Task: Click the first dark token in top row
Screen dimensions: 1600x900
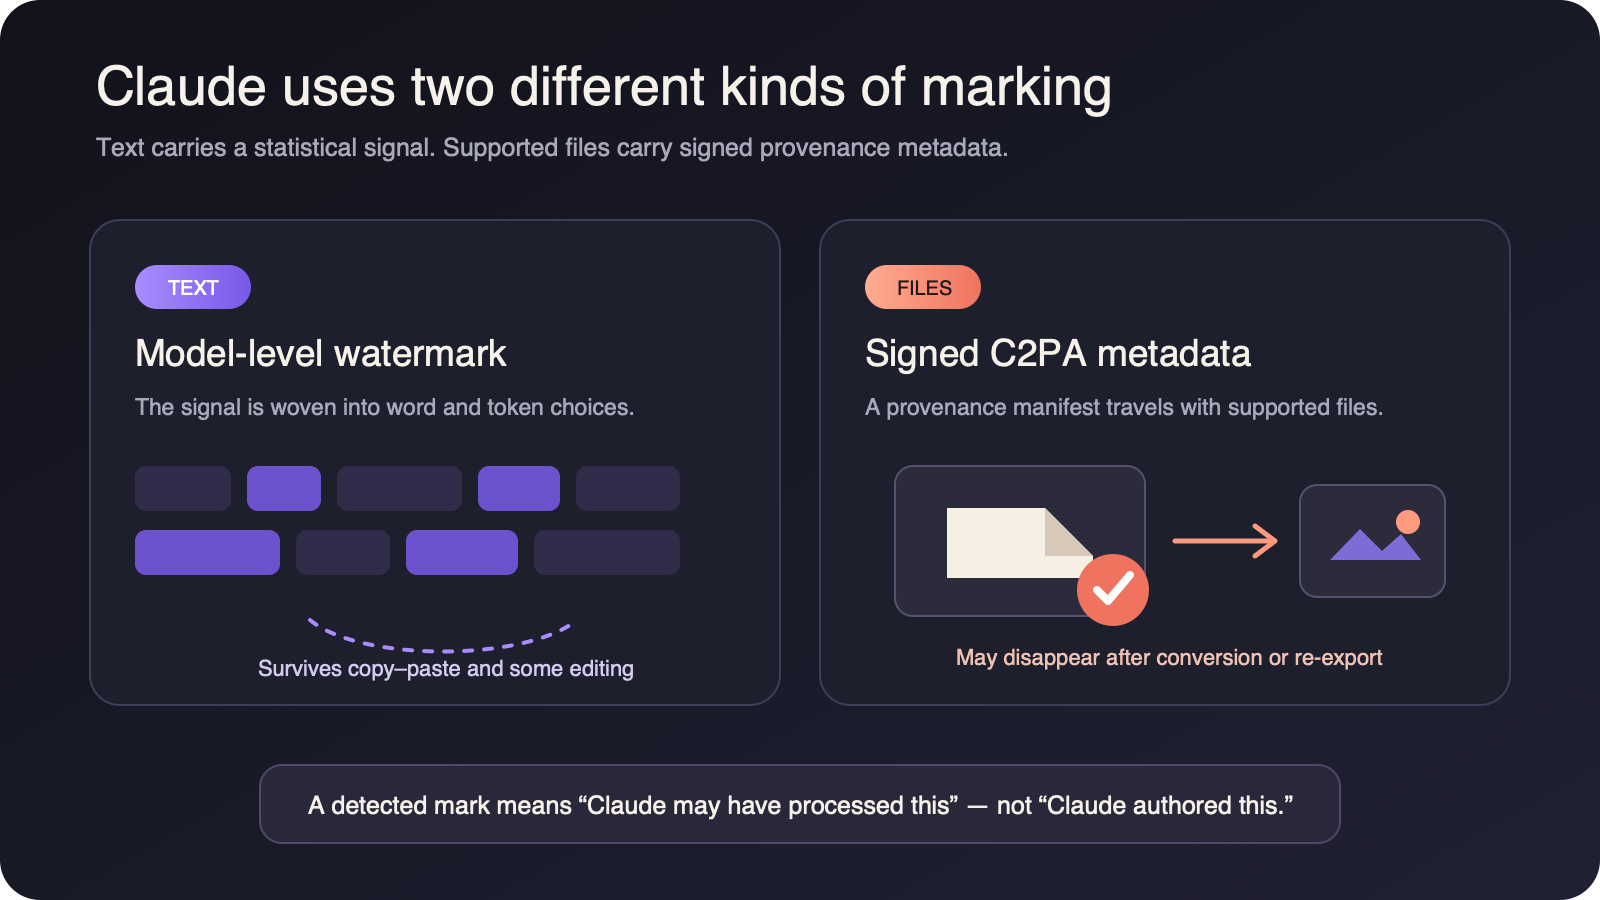Action: coord(183,488)
